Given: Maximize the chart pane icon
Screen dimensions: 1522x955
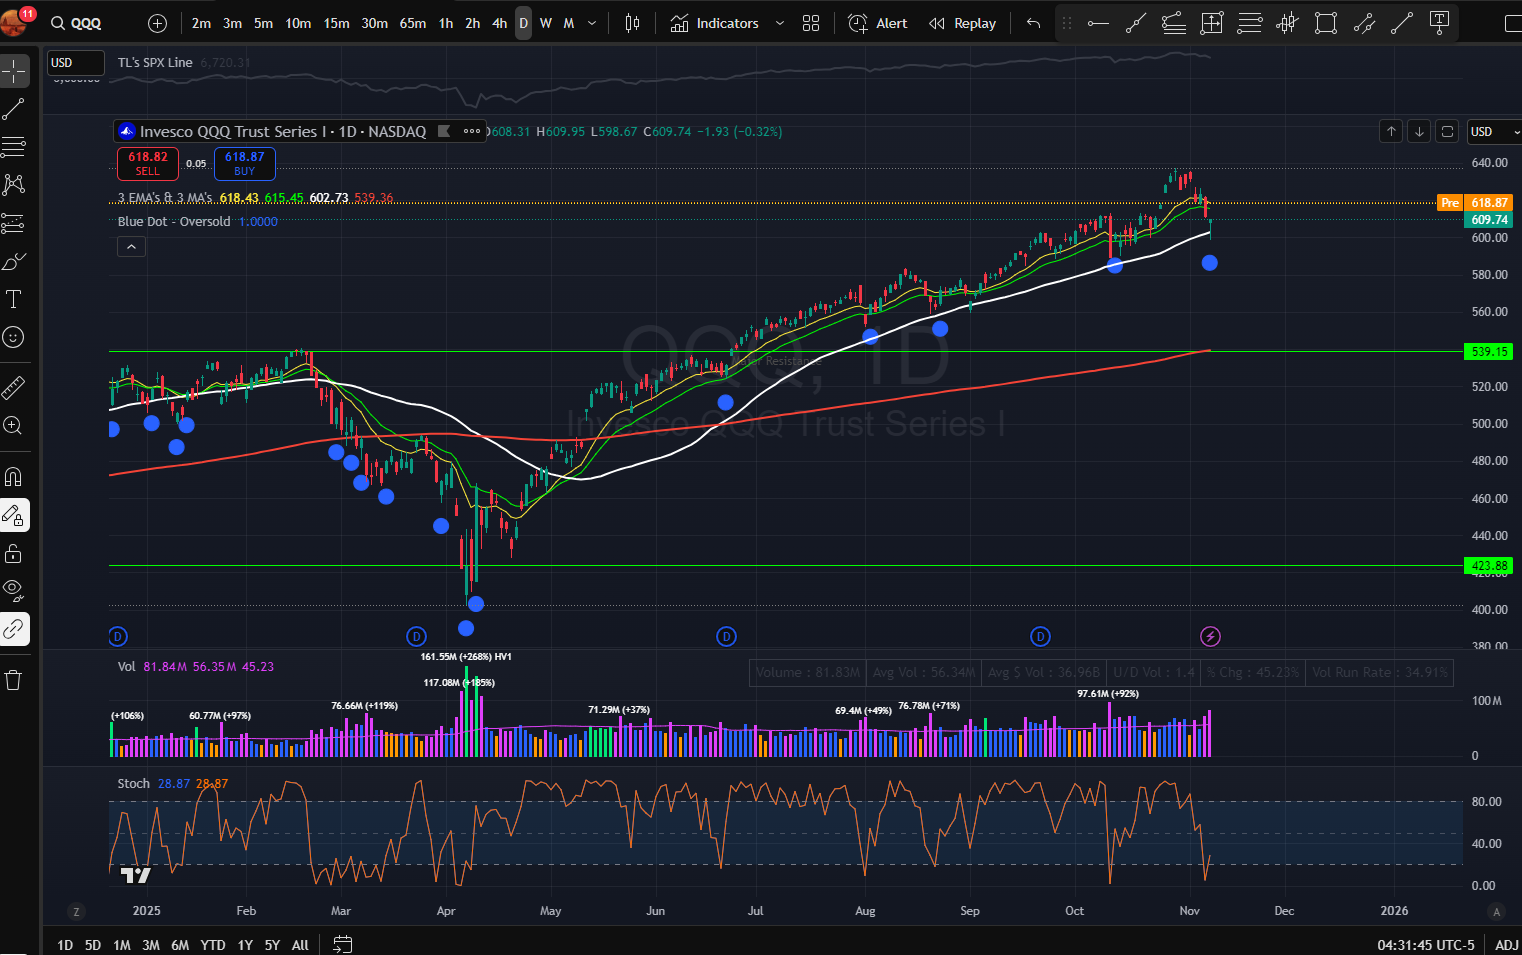Looking at the screenshot, I should tap(1447, 131).
